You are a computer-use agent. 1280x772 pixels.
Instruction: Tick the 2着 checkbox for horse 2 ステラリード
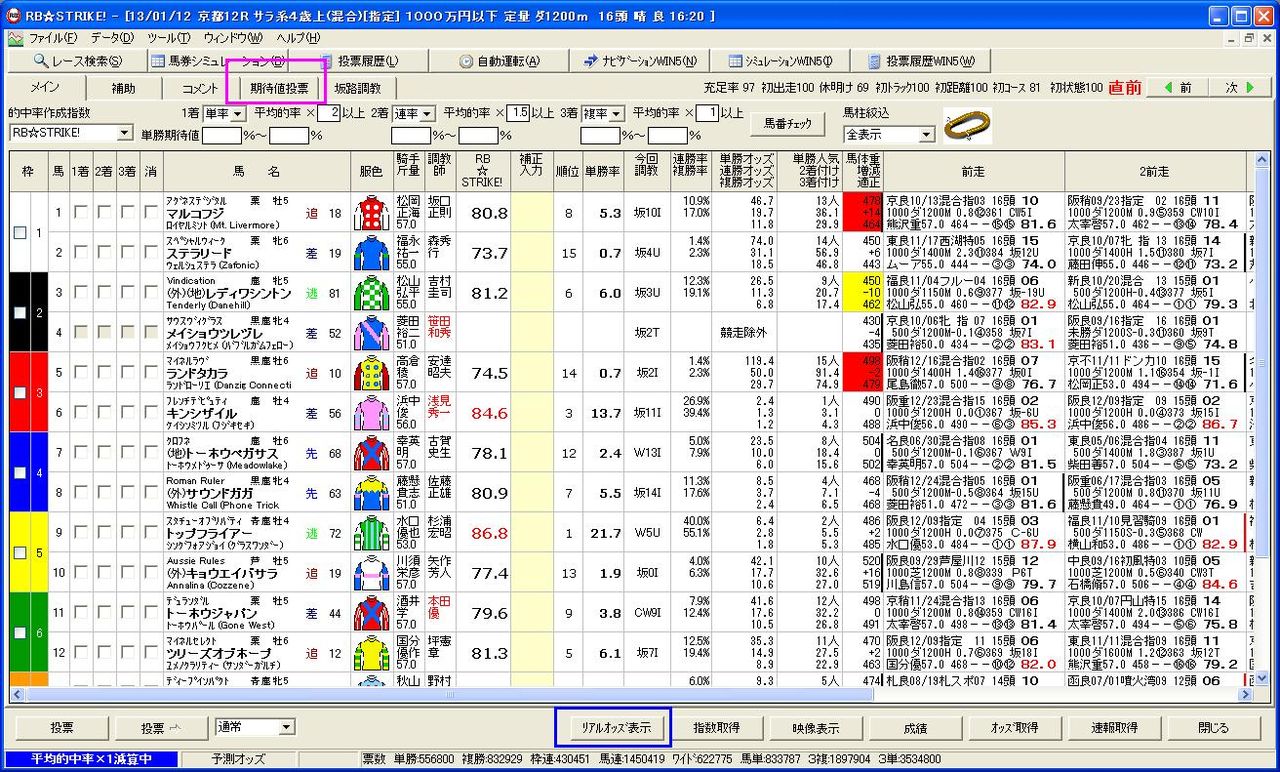104,252
